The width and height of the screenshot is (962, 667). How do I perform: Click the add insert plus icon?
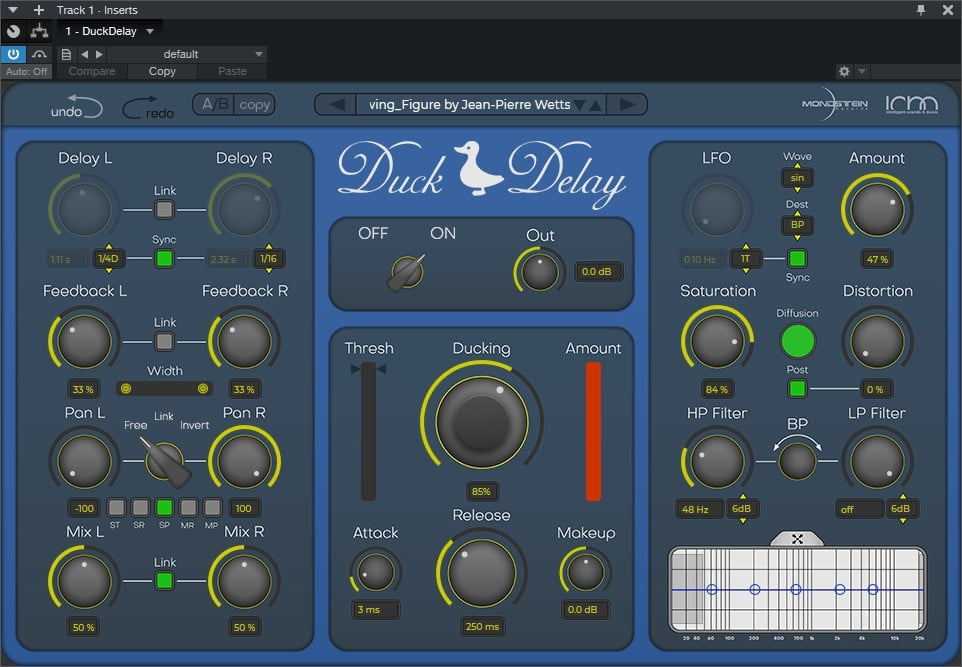click(39, 10)
